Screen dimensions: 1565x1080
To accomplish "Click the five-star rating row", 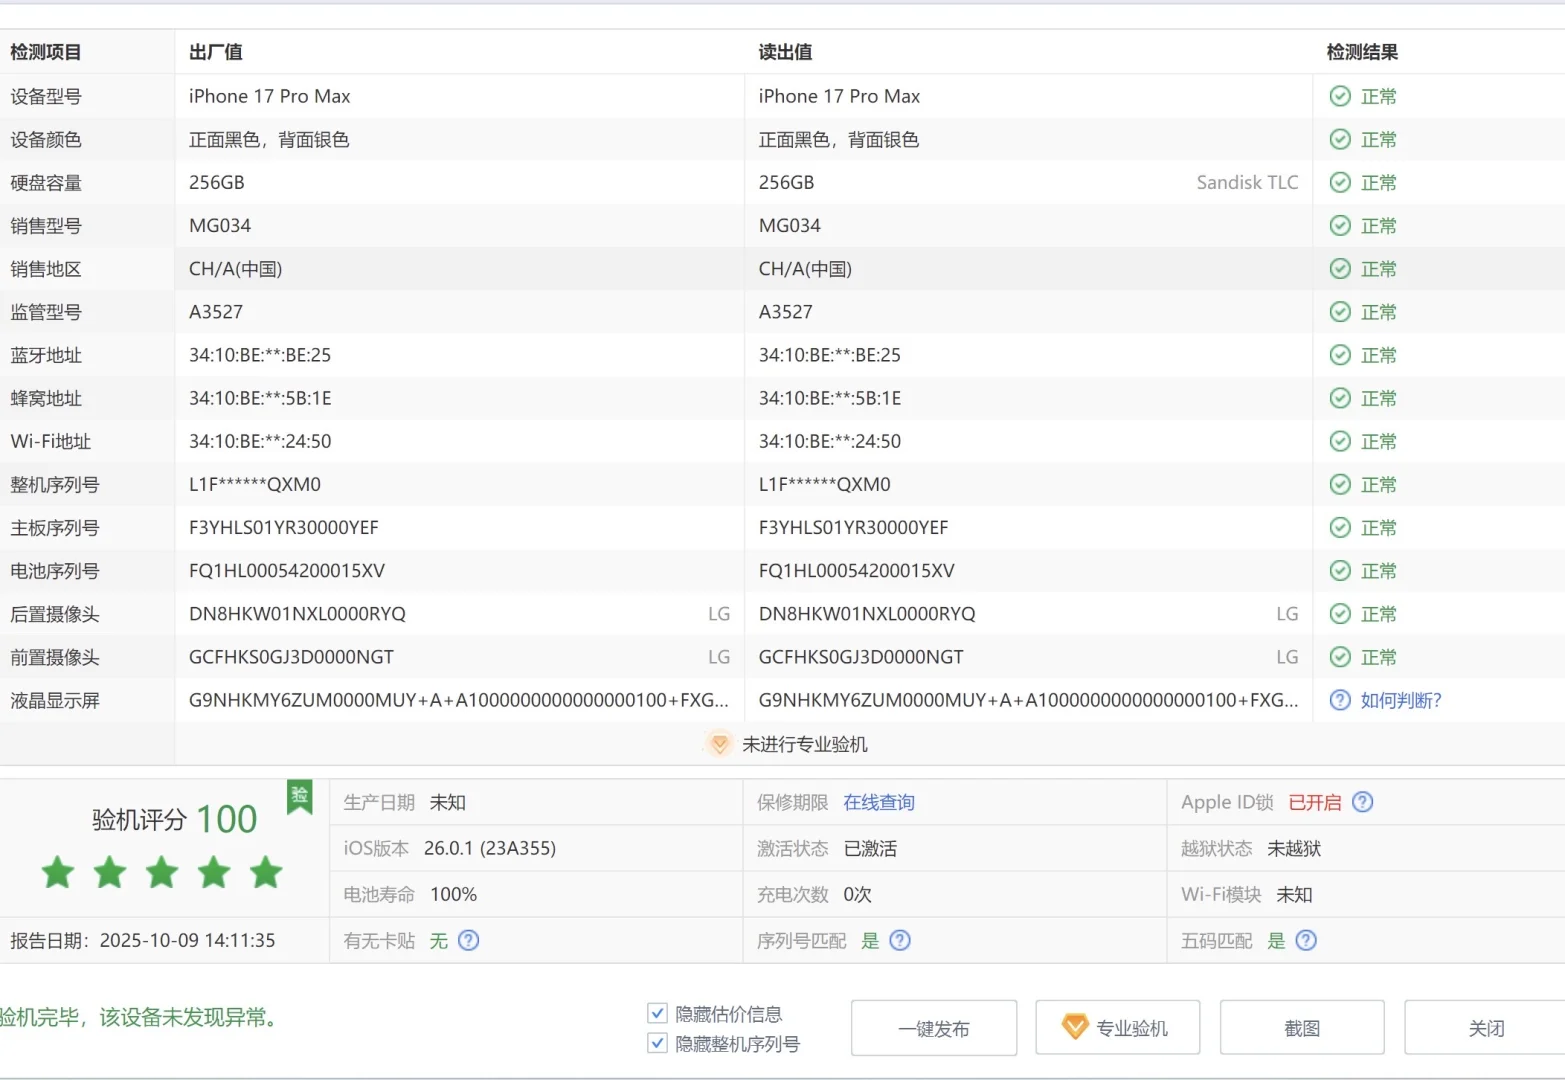I will click(x=162, y=873).
